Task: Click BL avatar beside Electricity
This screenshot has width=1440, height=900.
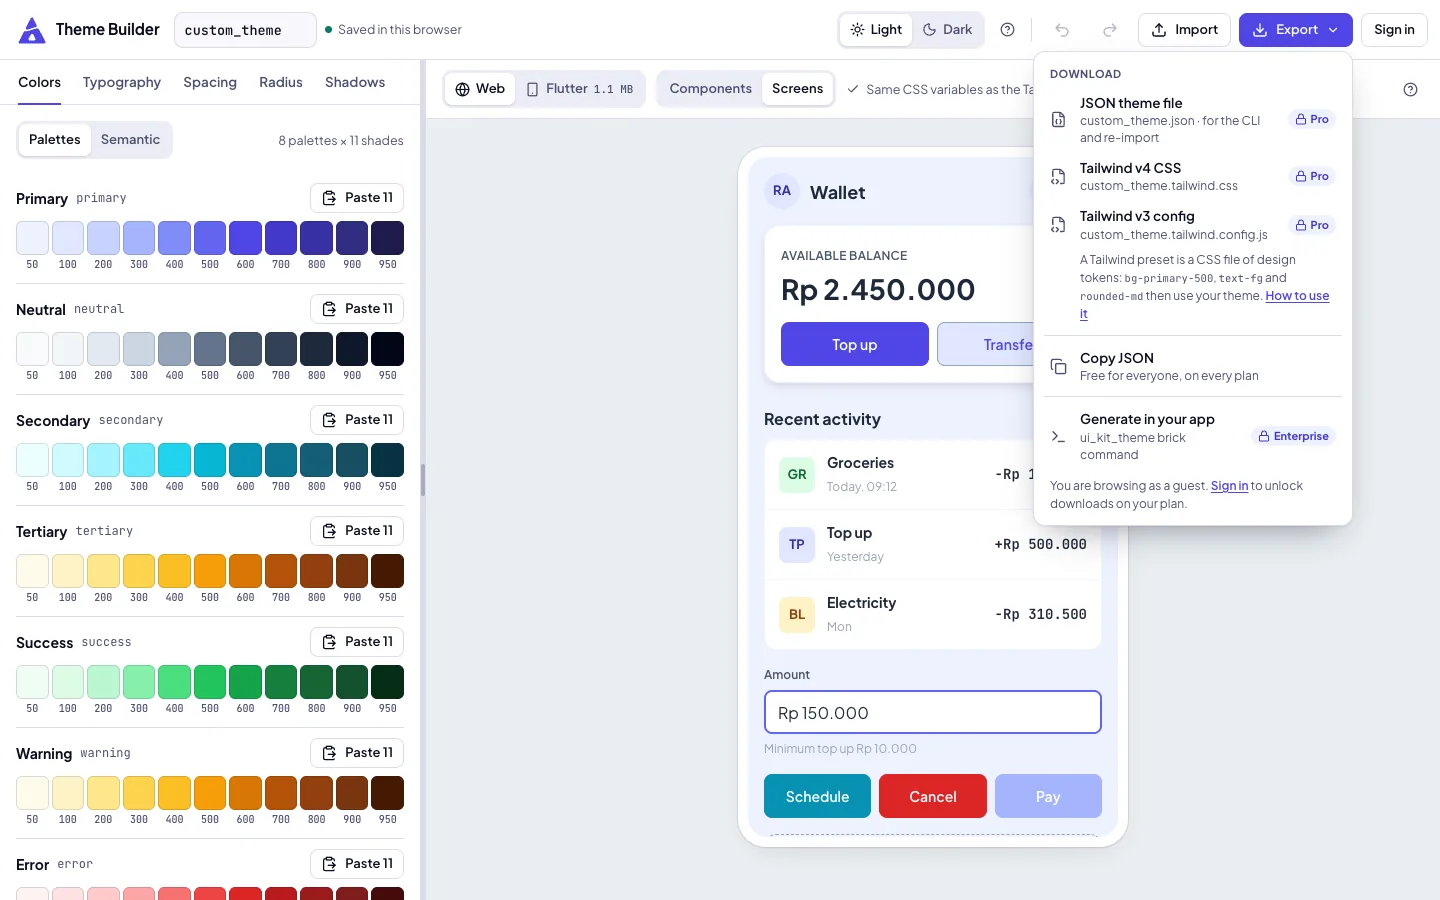Action: (797, 615)
